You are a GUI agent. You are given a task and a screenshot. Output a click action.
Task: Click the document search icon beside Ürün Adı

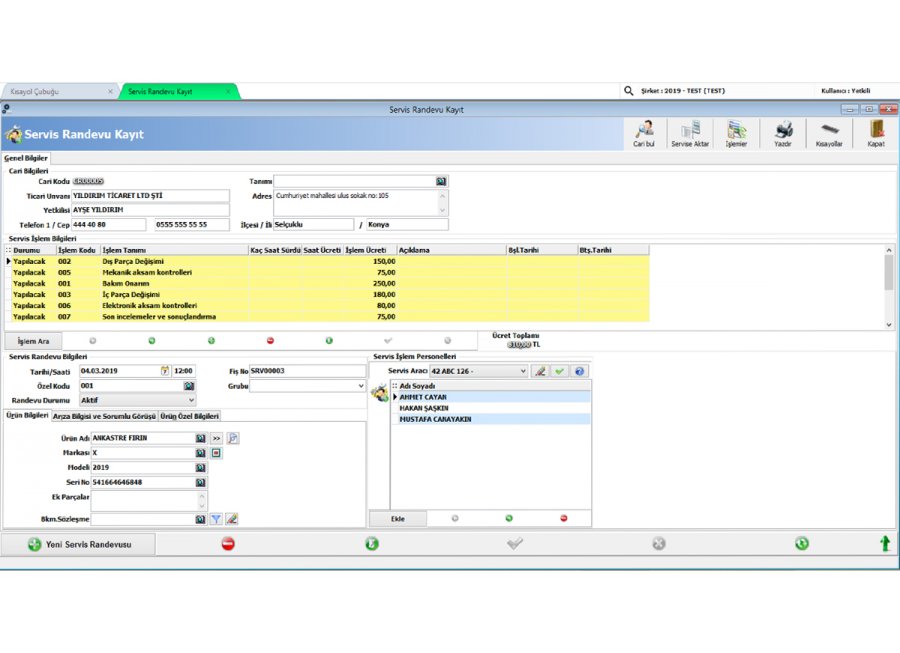pos(233,438)
